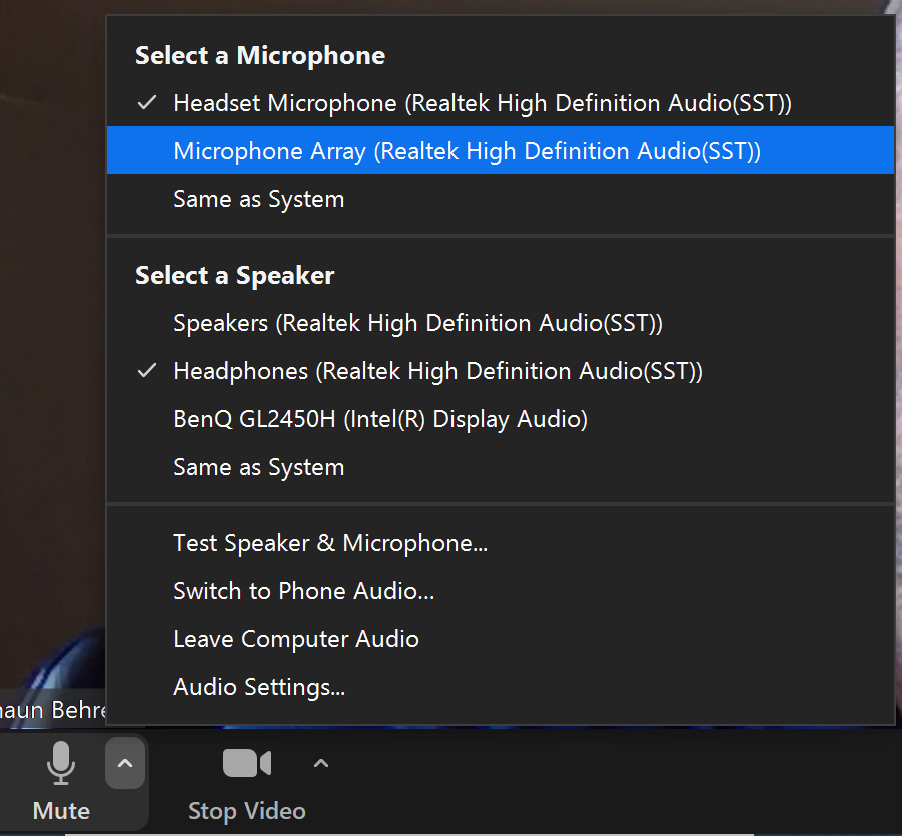This screenshot has height=836, width=902.
Task: Open Audio Settings
Action: pyautogui.click(x=259, y=687)
